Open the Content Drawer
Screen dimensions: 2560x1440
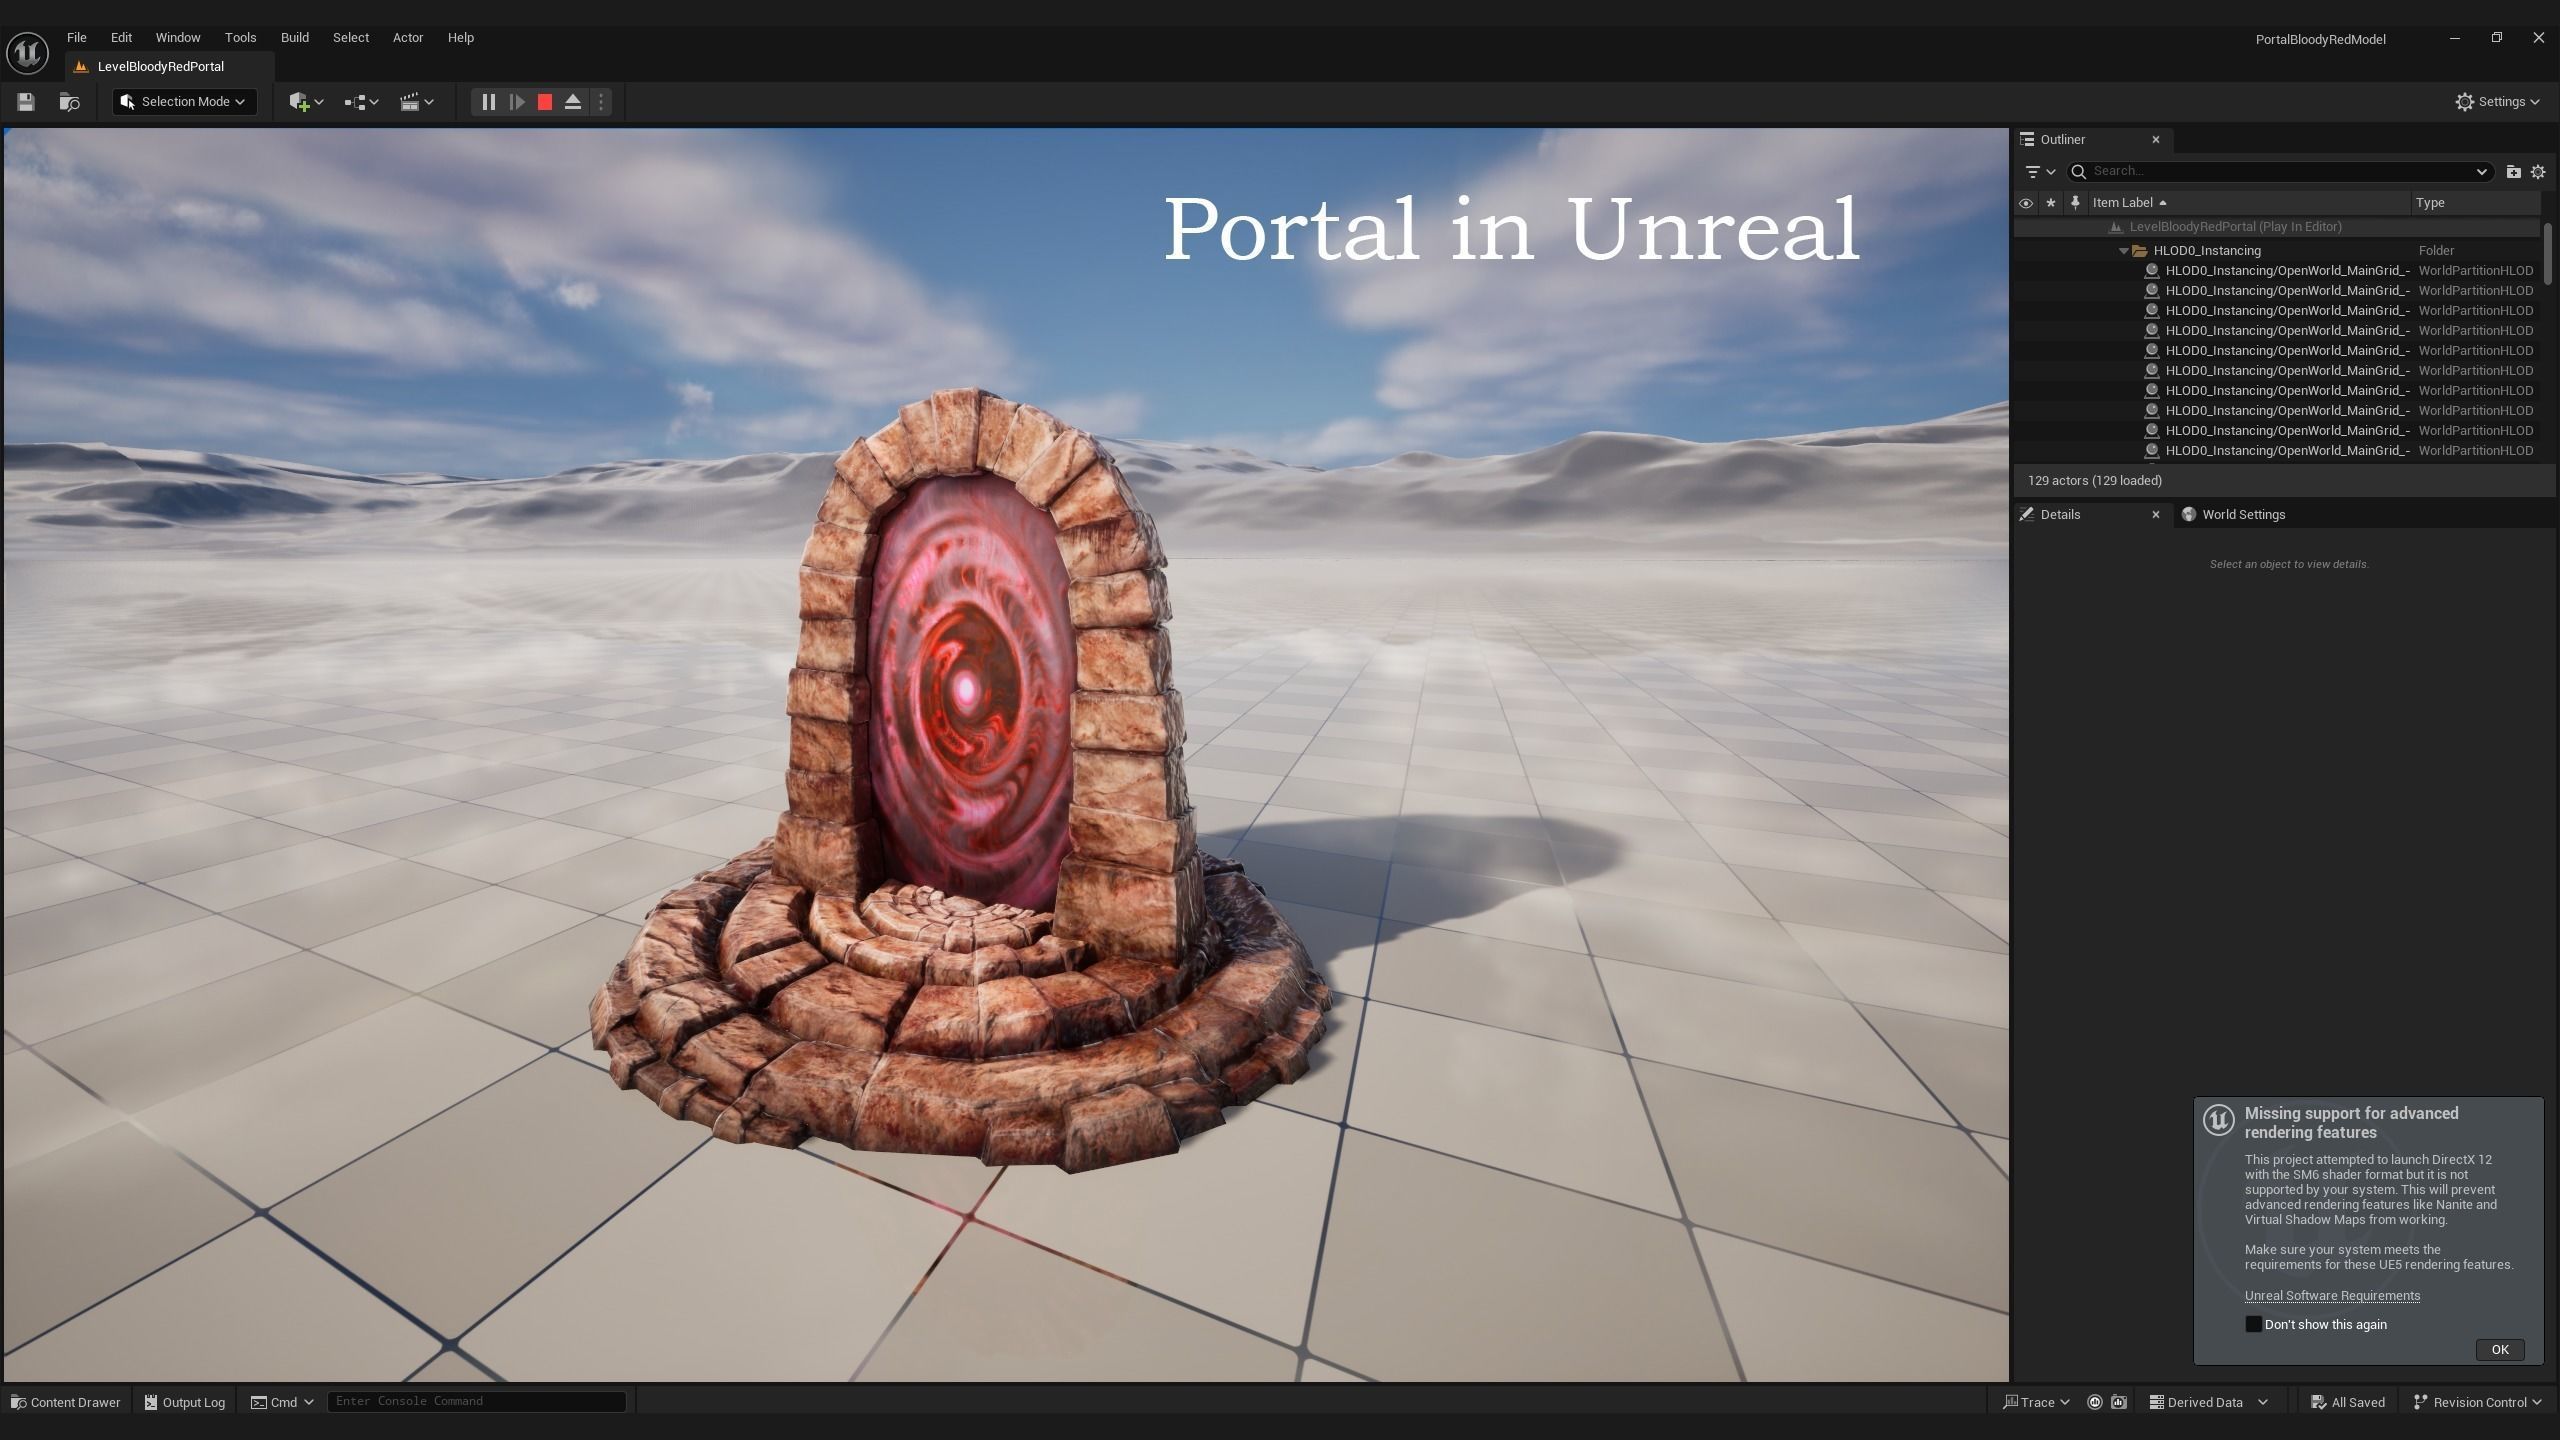pyautogui.click(x=65, y=1402)
